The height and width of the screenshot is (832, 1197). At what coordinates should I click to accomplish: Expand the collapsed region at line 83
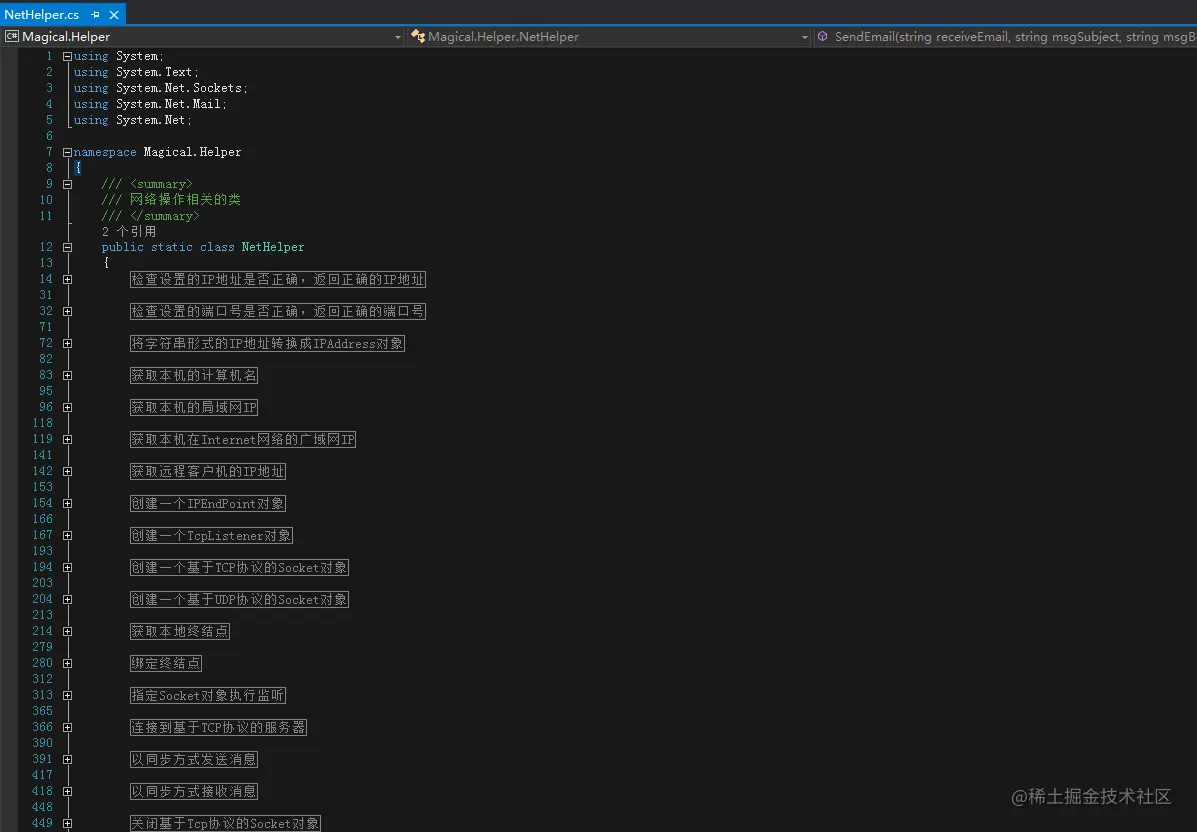pyautogui.click(x=67, y=376)
